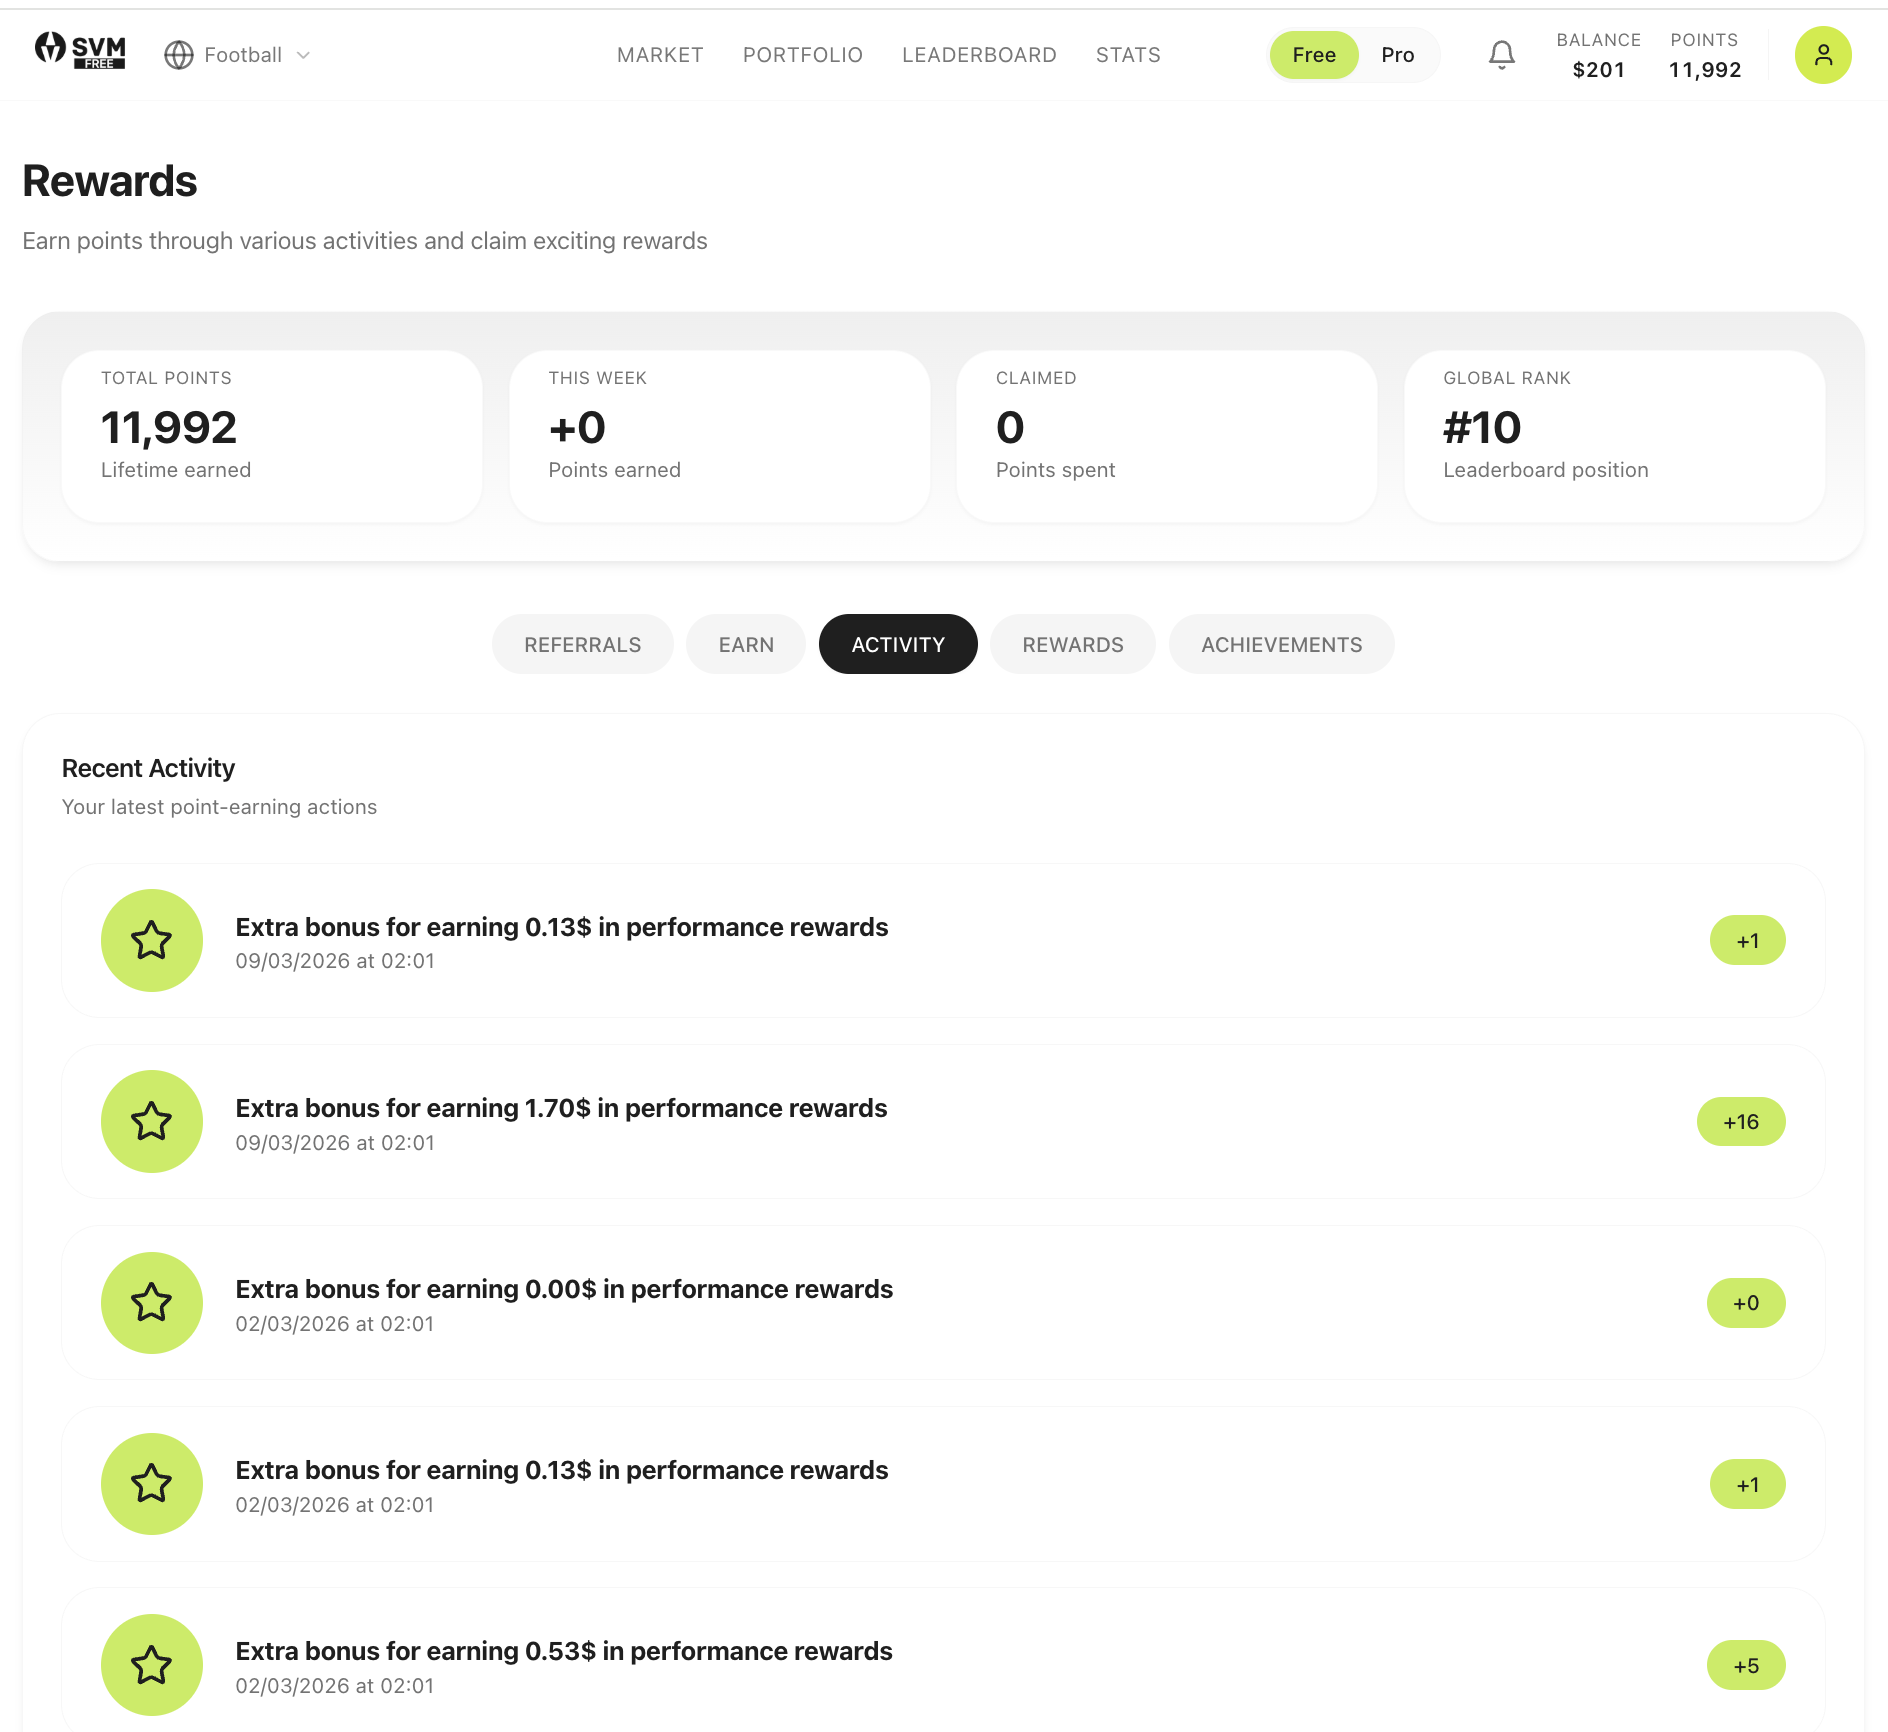The width and height of the screenshot is (1888, 1732).
Task: Click the +16 points badge
Action: coord(1740,1122)
